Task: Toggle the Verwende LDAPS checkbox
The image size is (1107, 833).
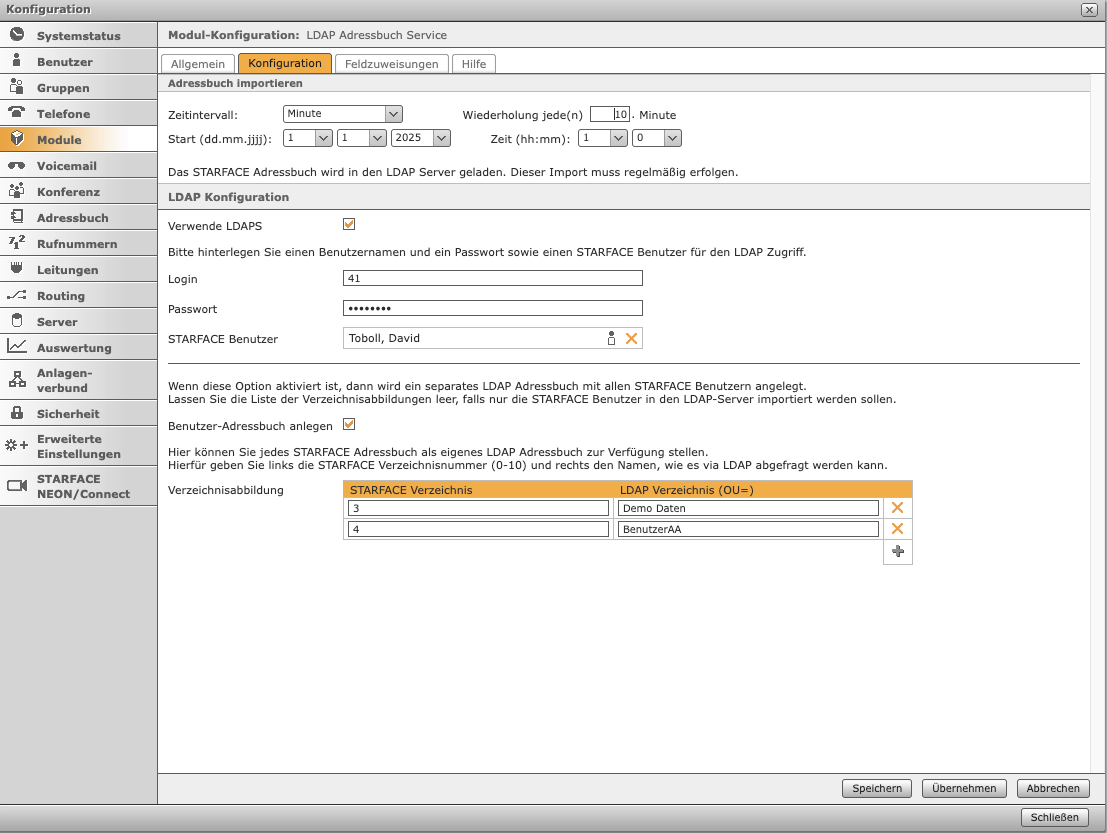Action: [x=349, y=224]
